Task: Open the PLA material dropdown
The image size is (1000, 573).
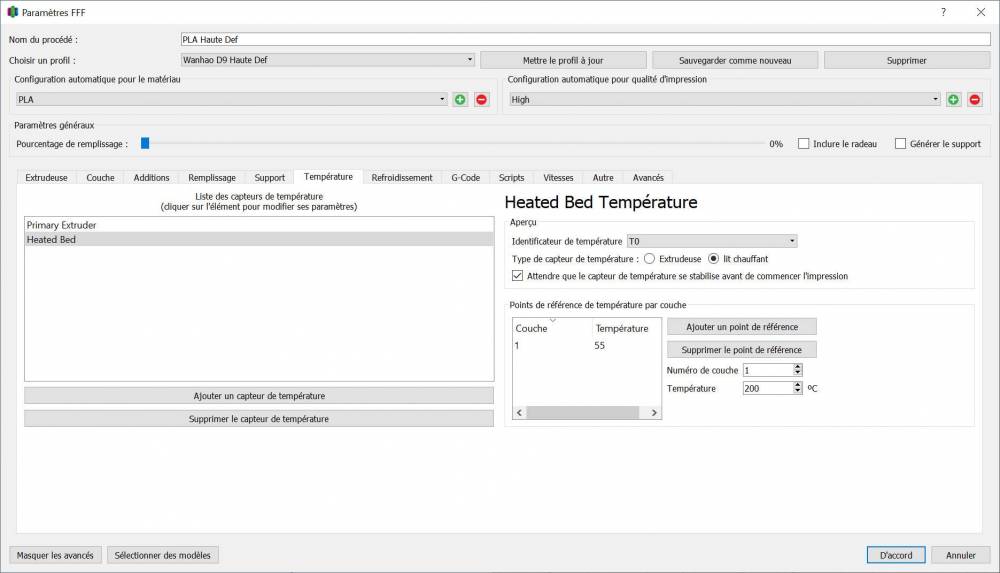Action: [232, 100]
